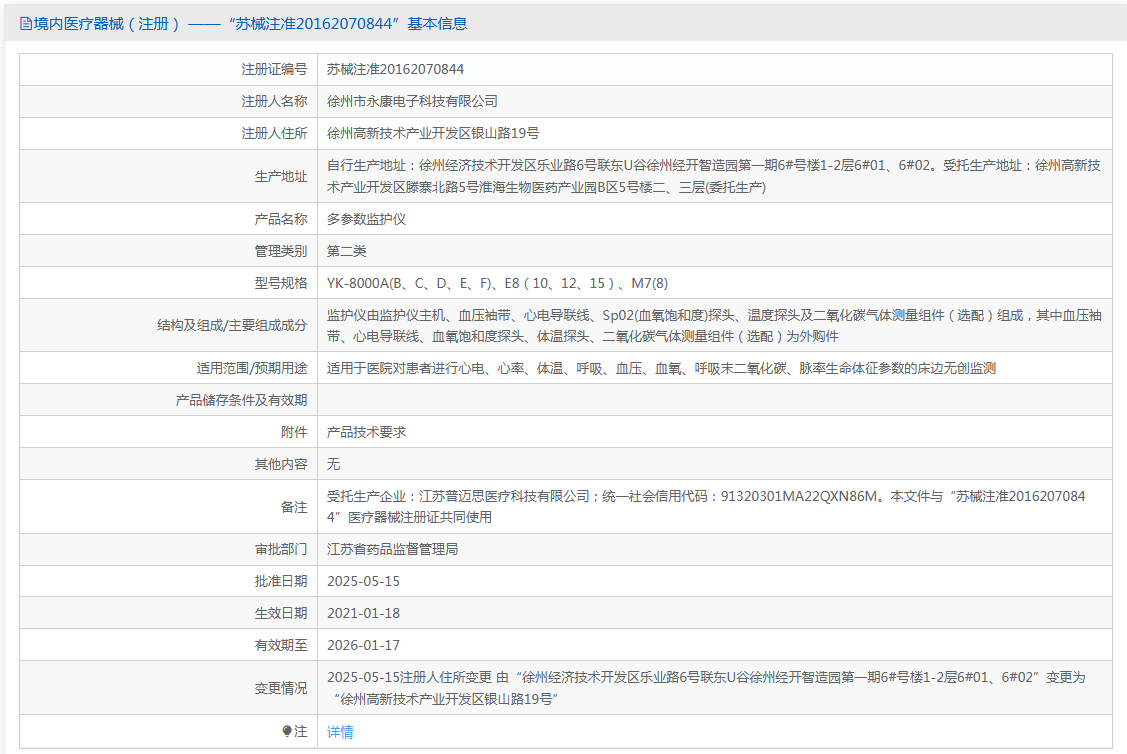
Task: Click the 附件 row label
Action: (x=294, y=432)
